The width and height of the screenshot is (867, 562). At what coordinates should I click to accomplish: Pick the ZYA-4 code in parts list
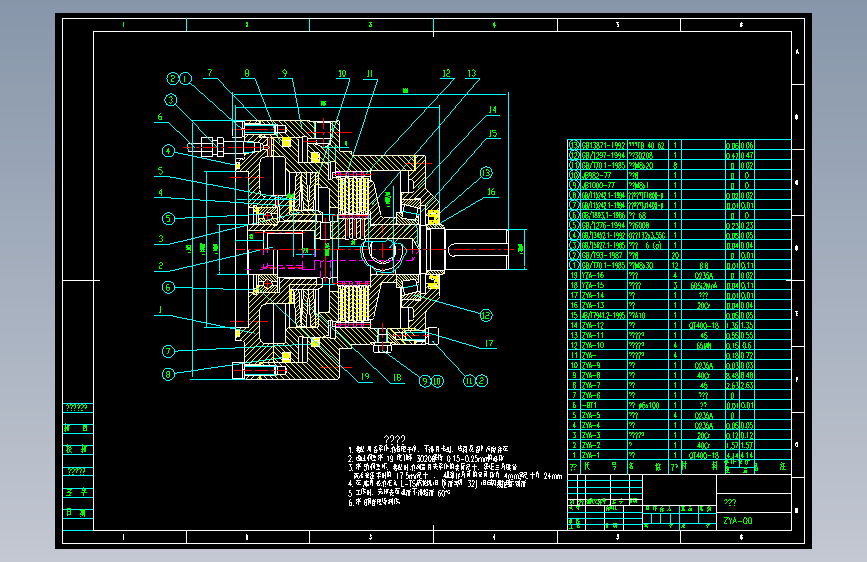tap(591, 425)
